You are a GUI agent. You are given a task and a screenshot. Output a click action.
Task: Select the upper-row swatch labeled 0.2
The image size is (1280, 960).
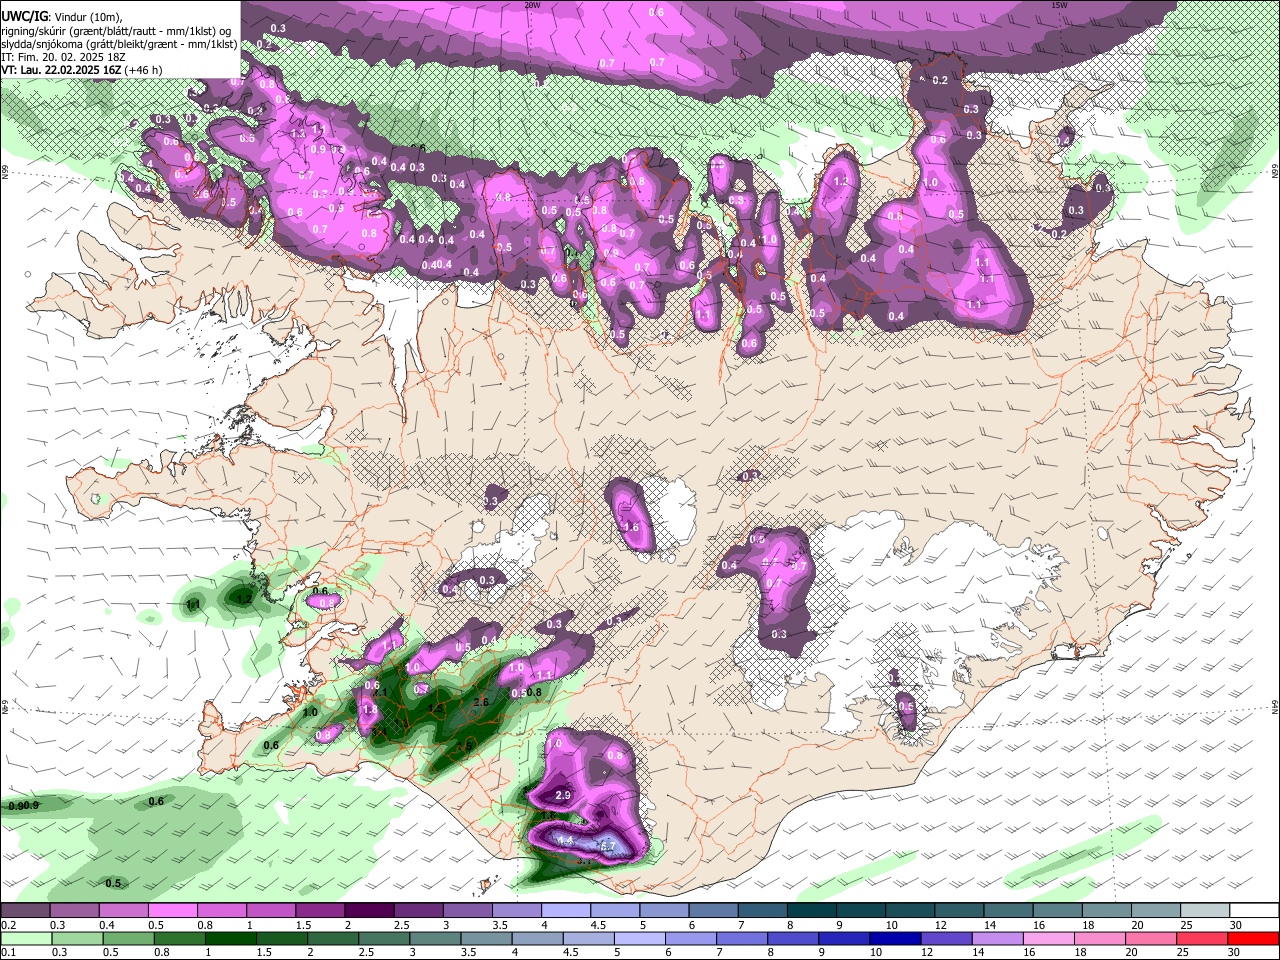click(x=25, y=910)
